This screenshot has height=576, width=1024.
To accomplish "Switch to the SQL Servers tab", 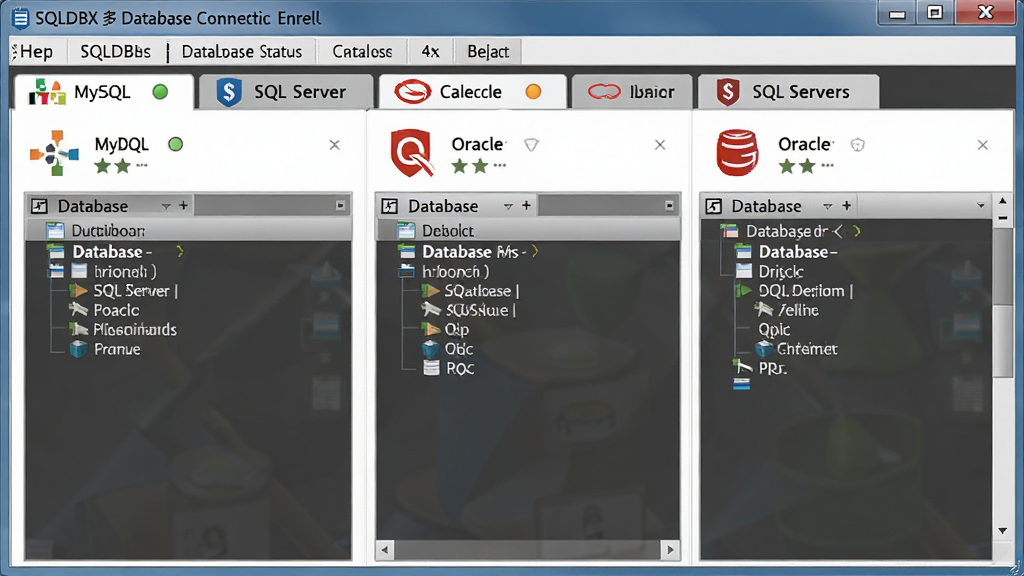I will point(788,92).
